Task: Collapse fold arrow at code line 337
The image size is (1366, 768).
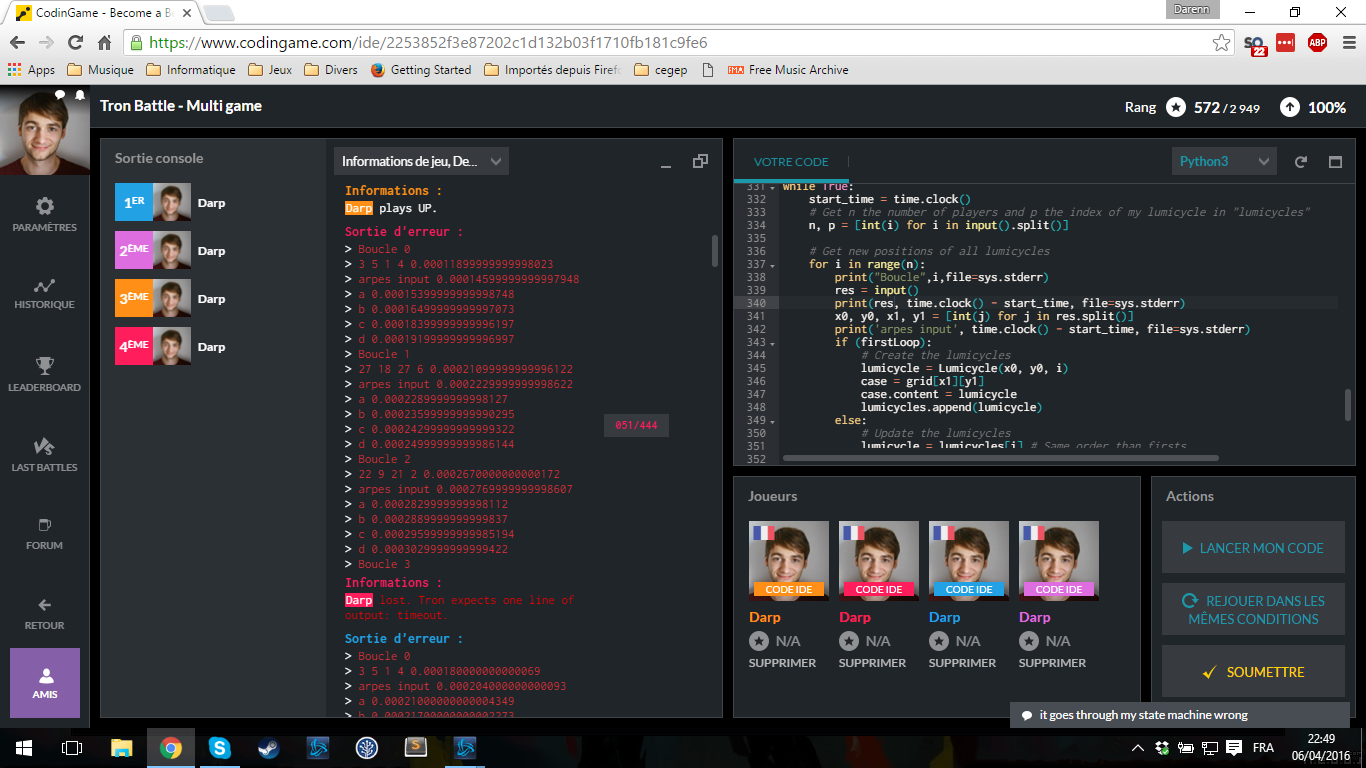Action: click(x=773, y=265)
